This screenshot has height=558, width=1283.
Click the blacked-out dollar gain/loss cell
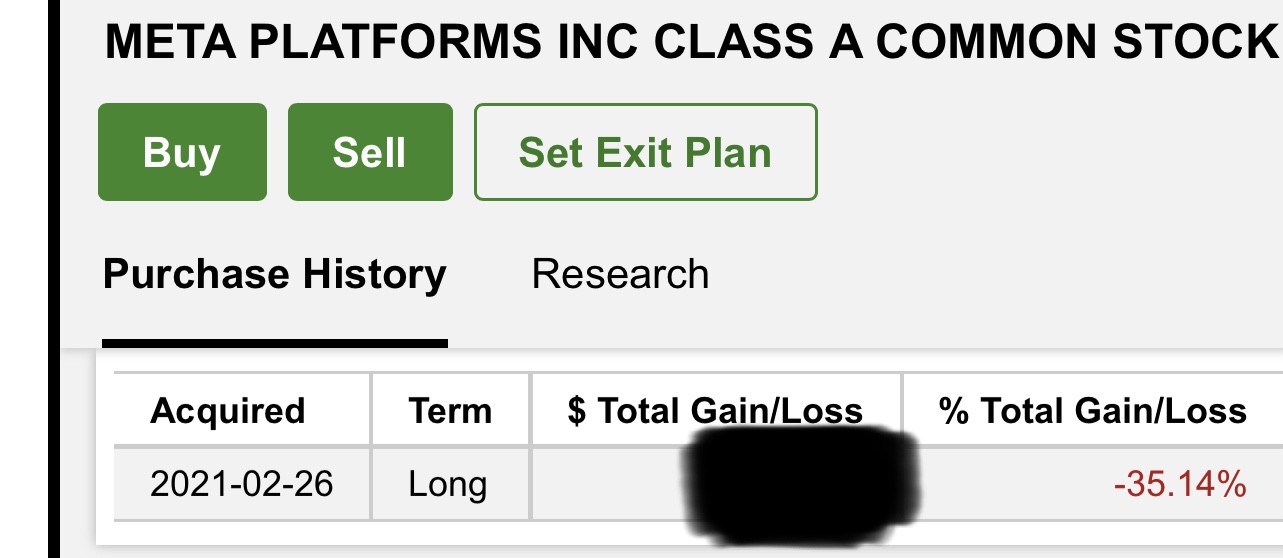[x=716, y=484]
